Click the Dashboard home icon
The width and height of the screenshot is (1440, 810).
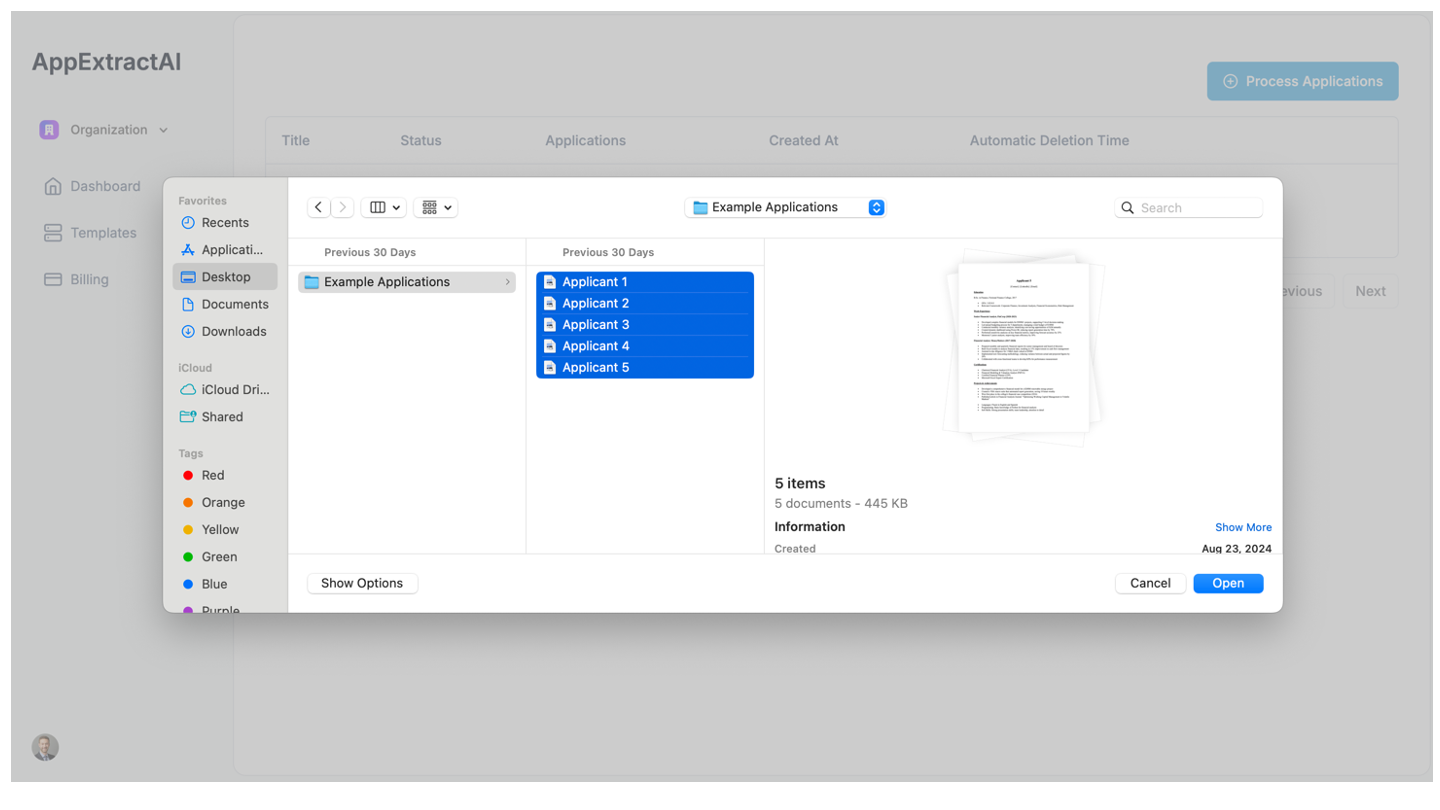pos(53,186)
